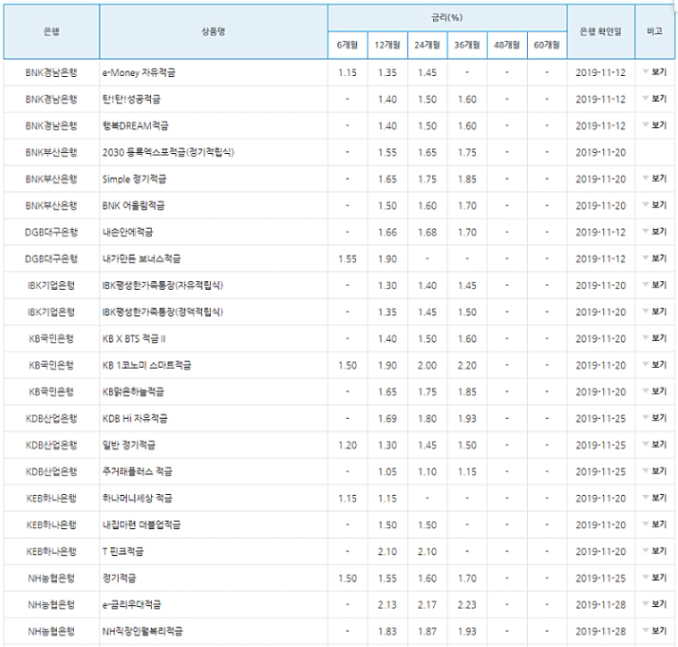Select product name 2030 등록엑스포적금(정기적립식)
678x647 pixels.
(168, 152)
